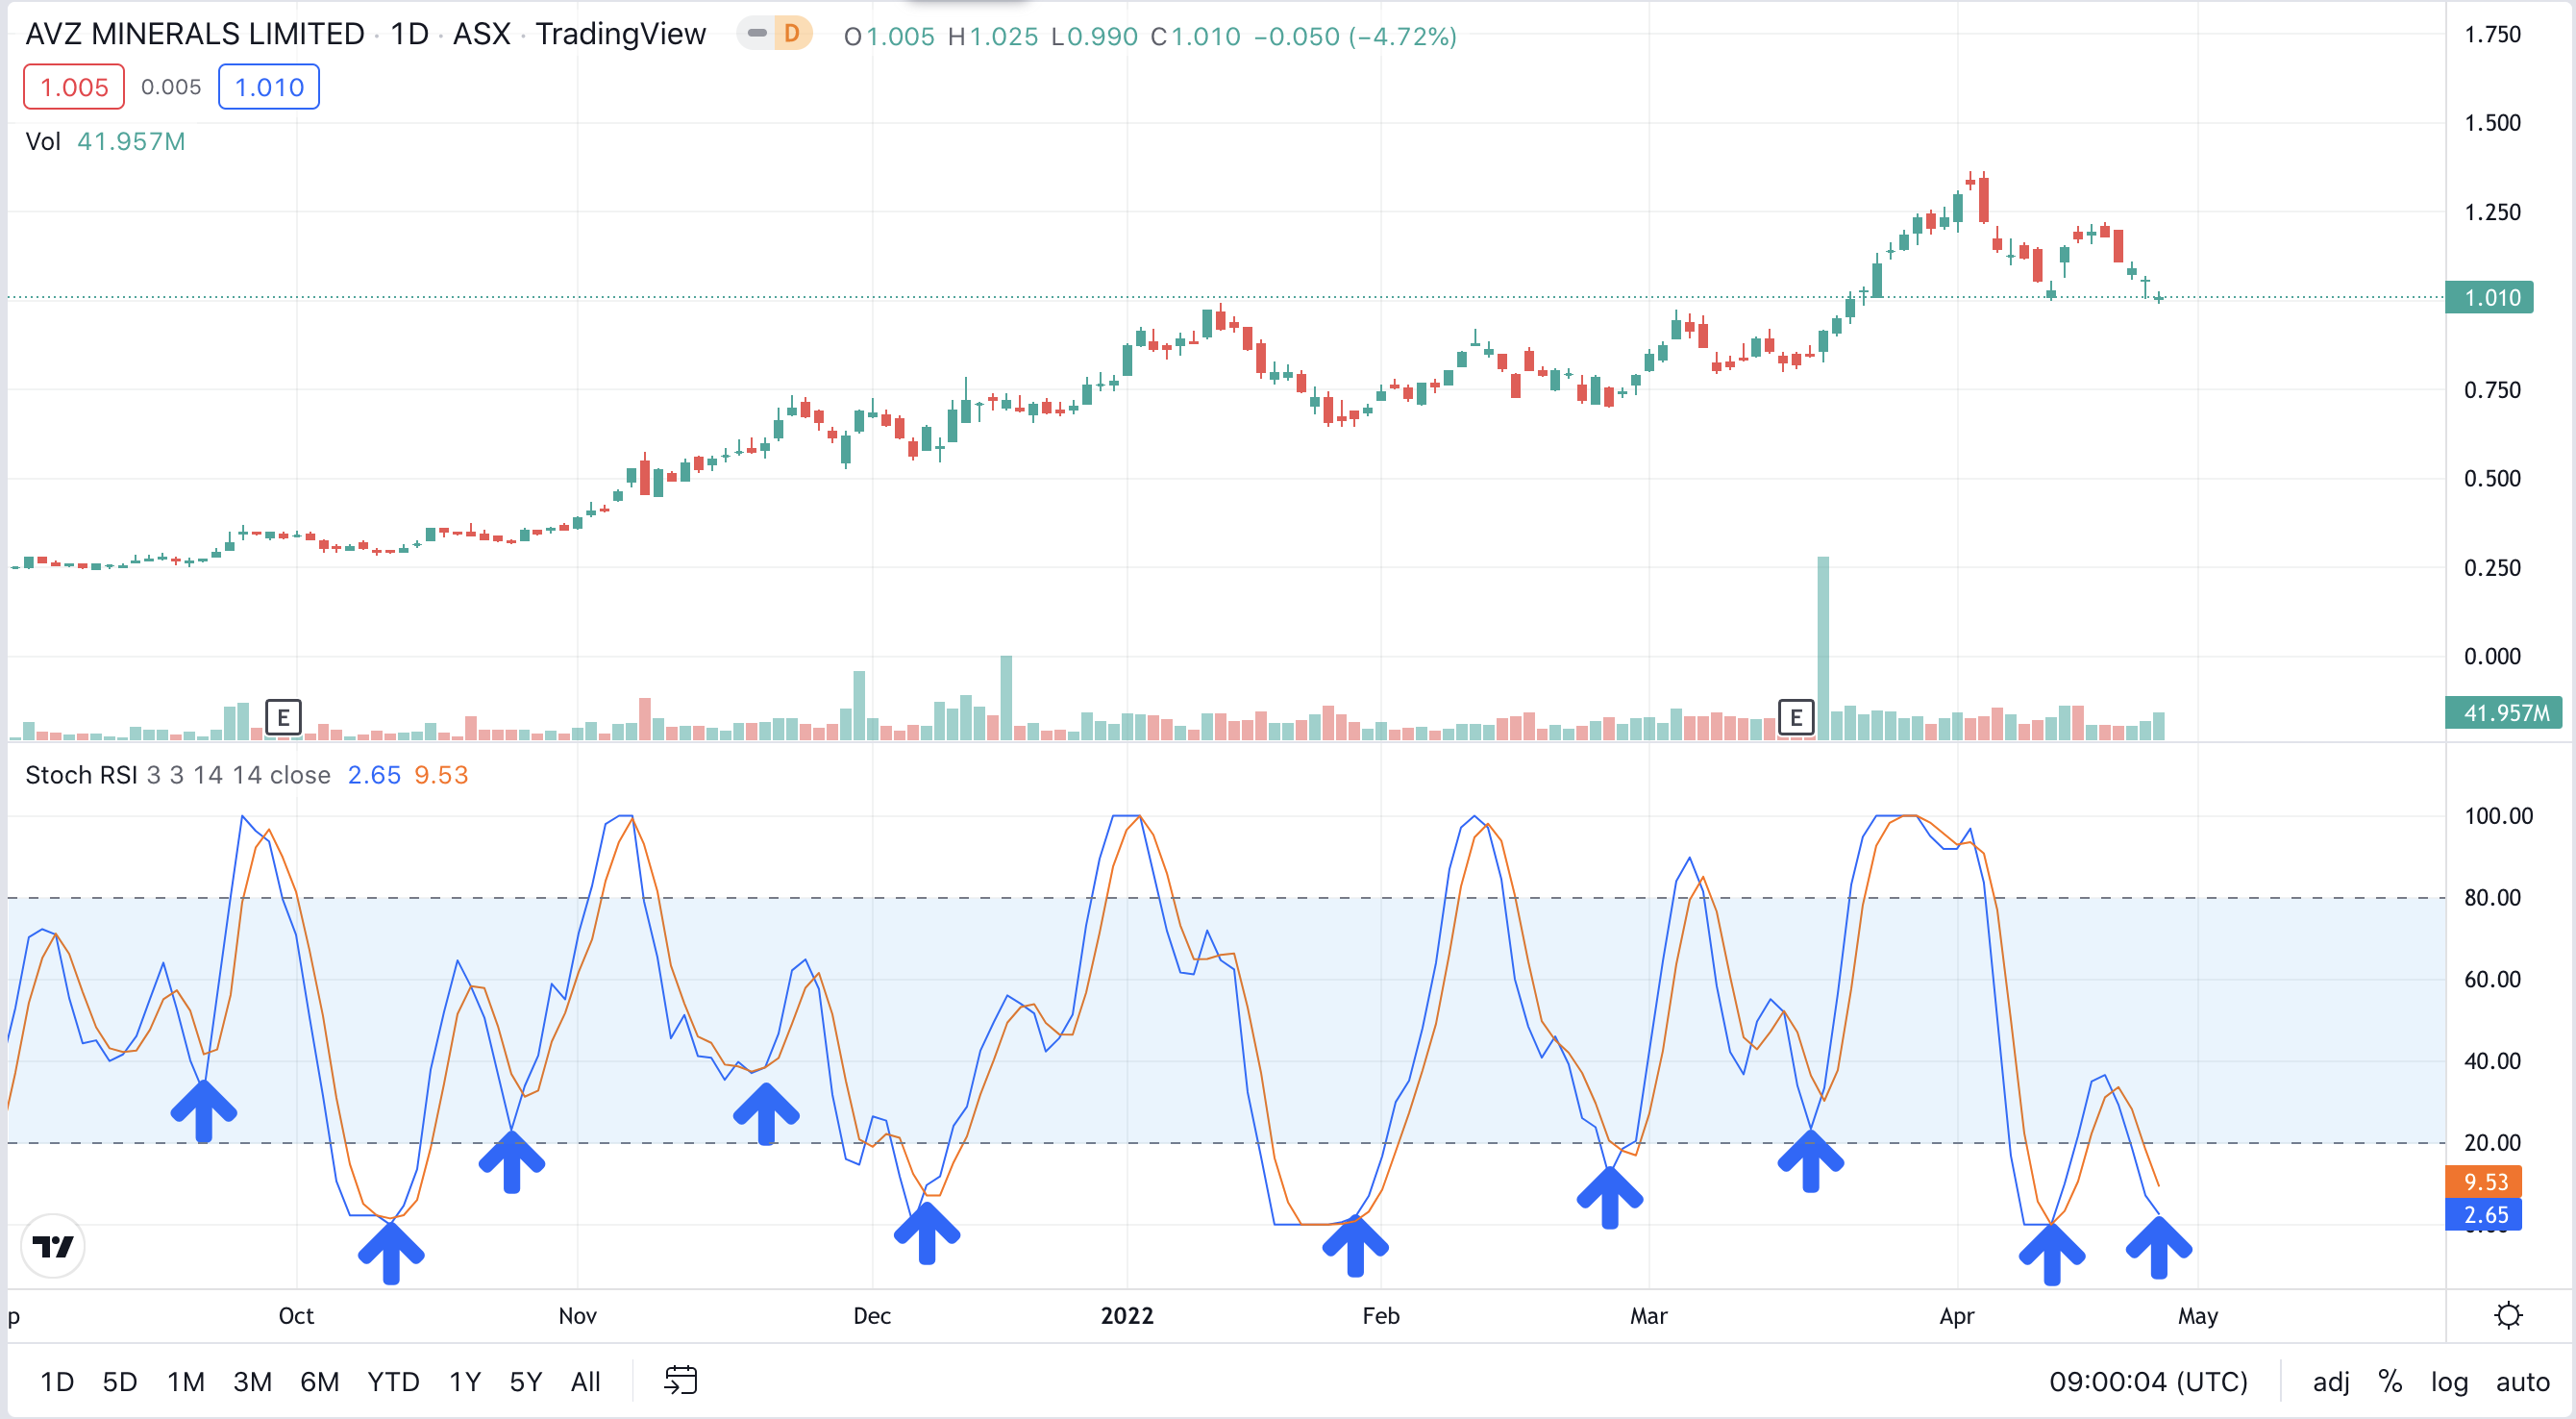Click the red sell price 1.005 button
Viewport: 2576px width, 1419px height.
74,87
